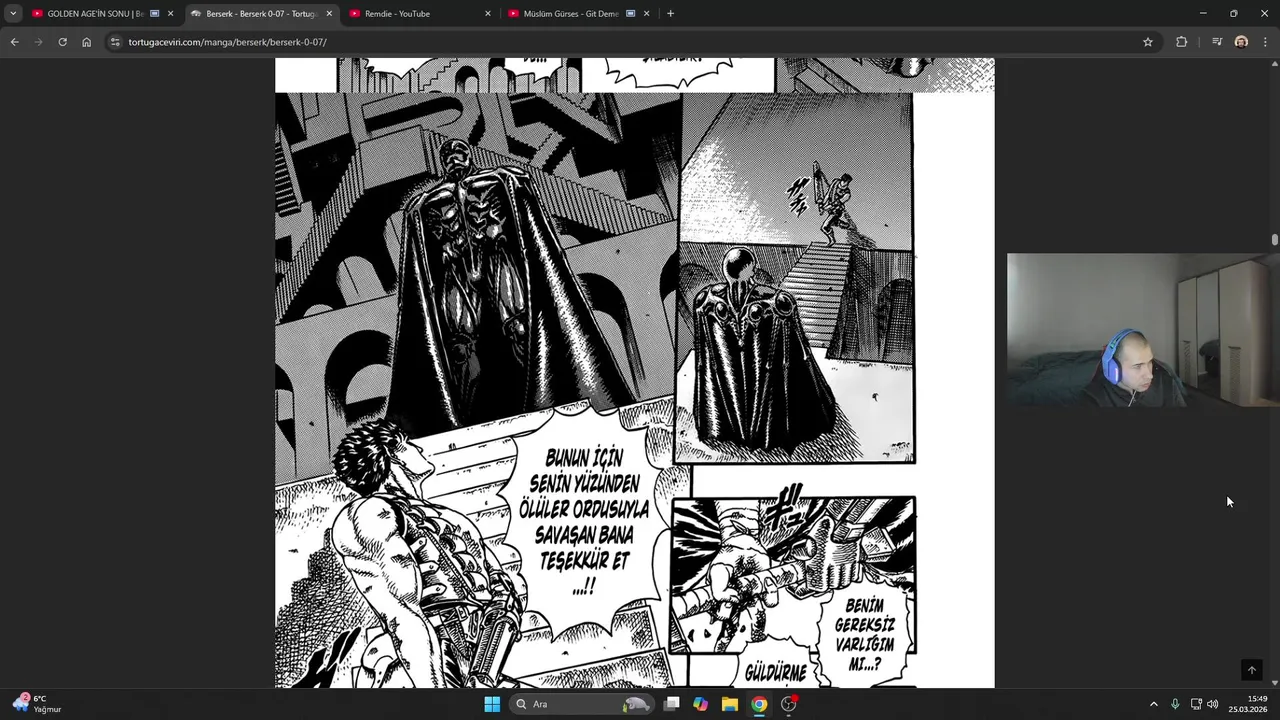Close the Müslüm Gürses tab
The image size is (1280, 720).
[646, 14]
